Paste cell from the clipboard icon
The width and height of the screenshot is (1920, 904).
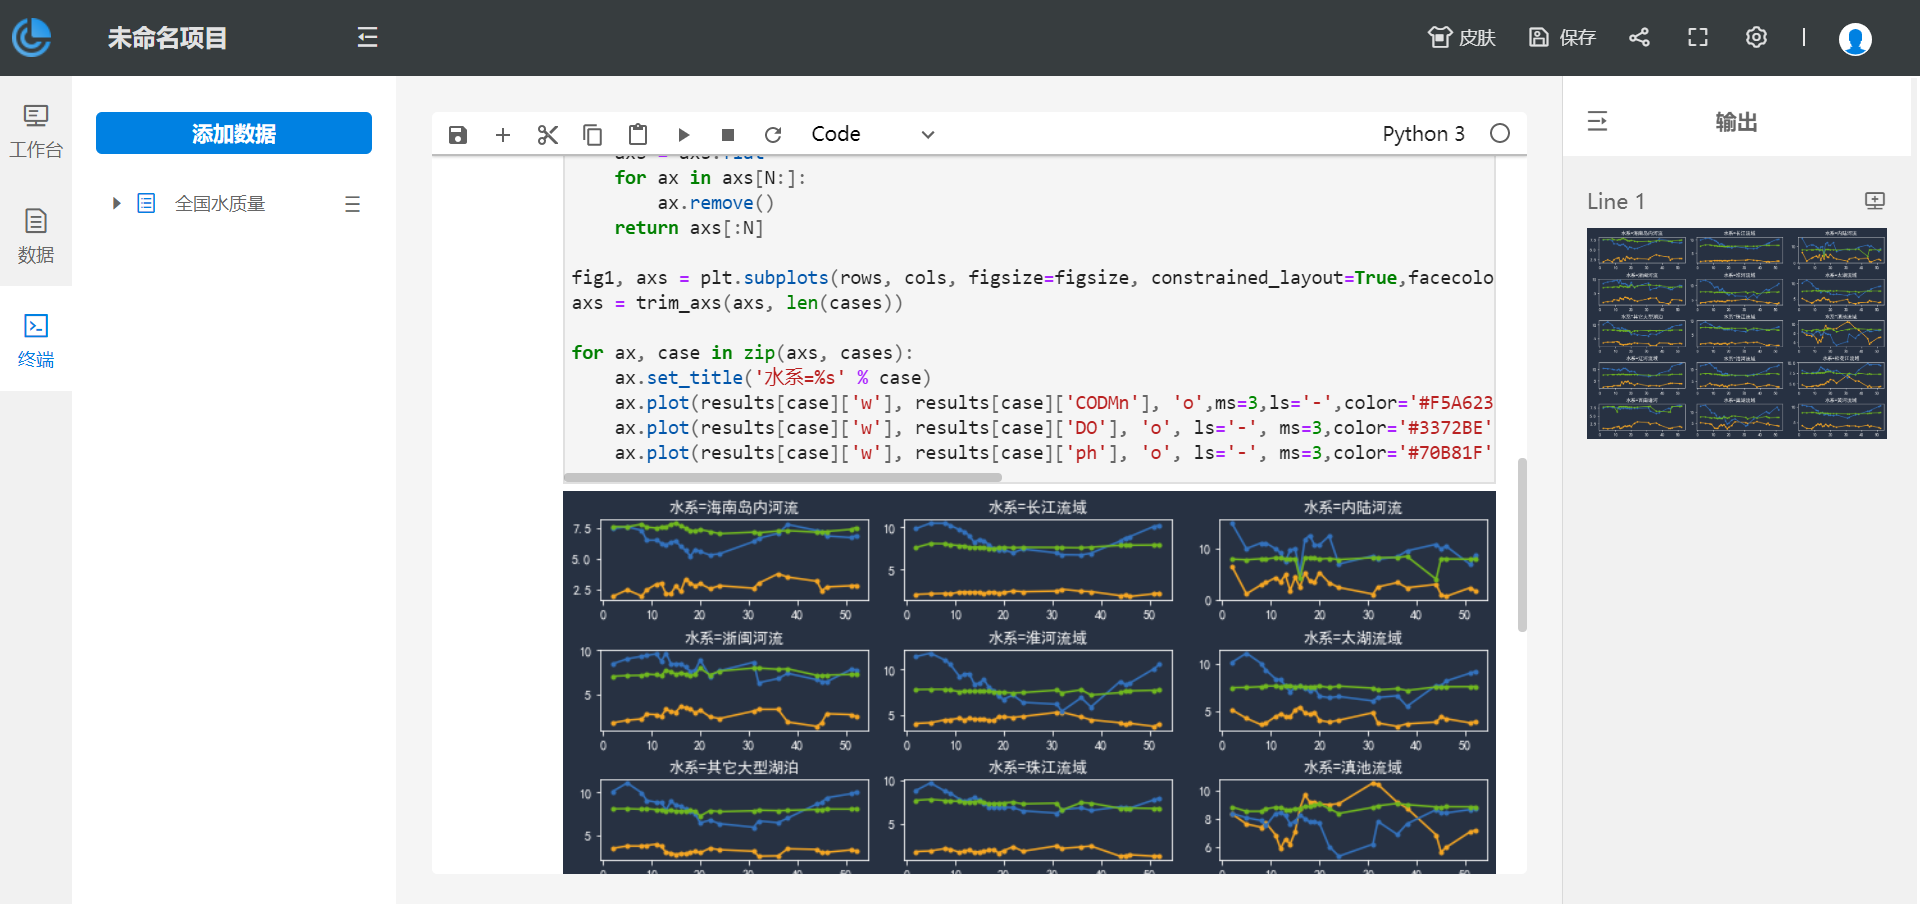[637, 135]
